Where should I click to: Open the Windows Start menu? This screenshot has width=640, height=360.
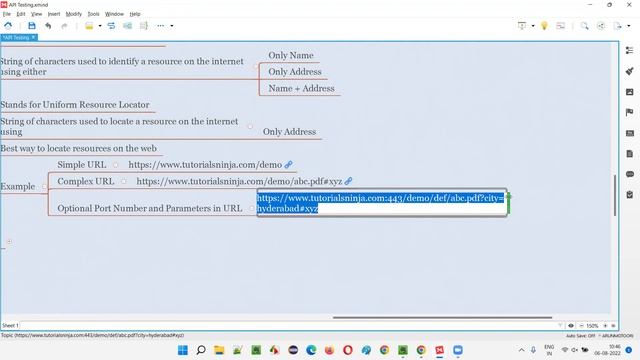pyautogui.click(x=183, y=350)
